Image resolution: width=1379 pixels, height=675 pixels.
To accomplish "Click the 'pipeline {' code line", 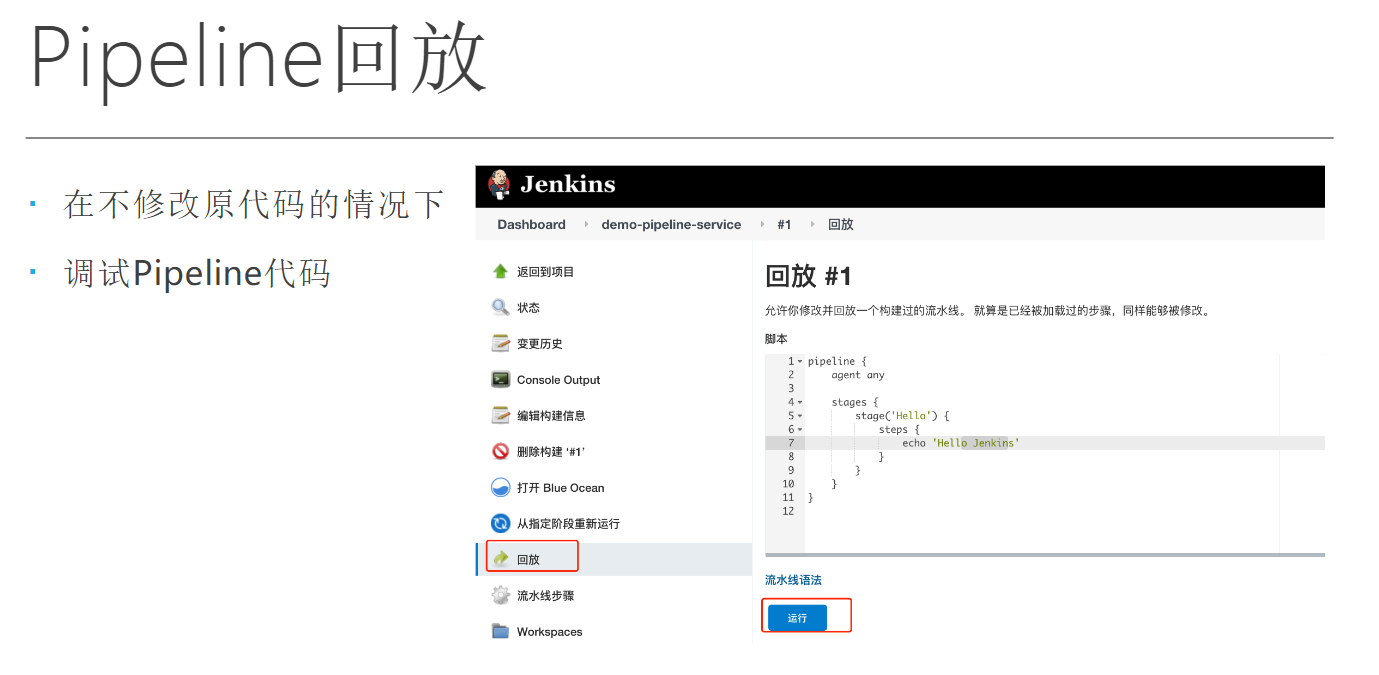I will point(837,361).
